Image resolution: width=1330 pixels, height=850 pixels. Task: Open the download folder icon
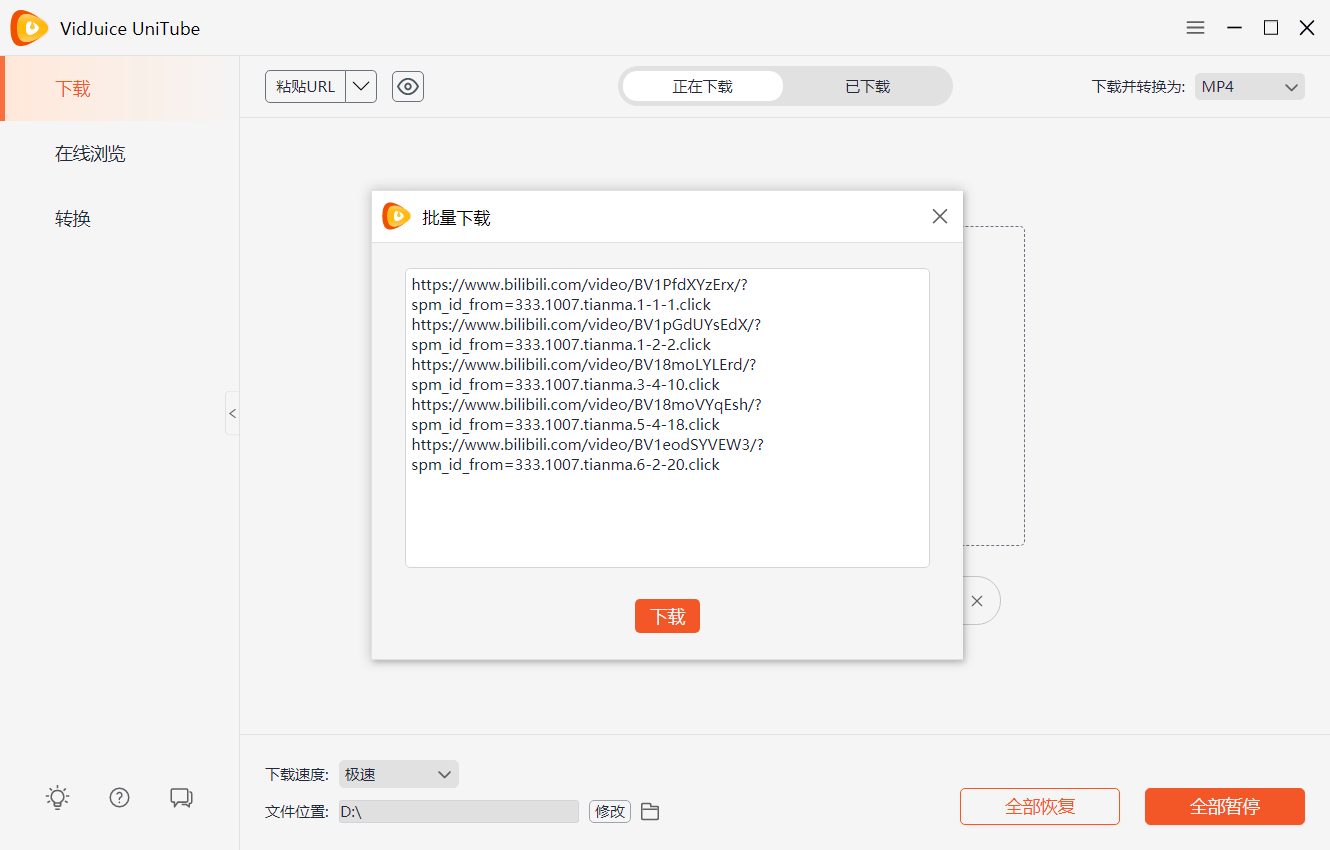pyautogui.click(x=650, y=812)
